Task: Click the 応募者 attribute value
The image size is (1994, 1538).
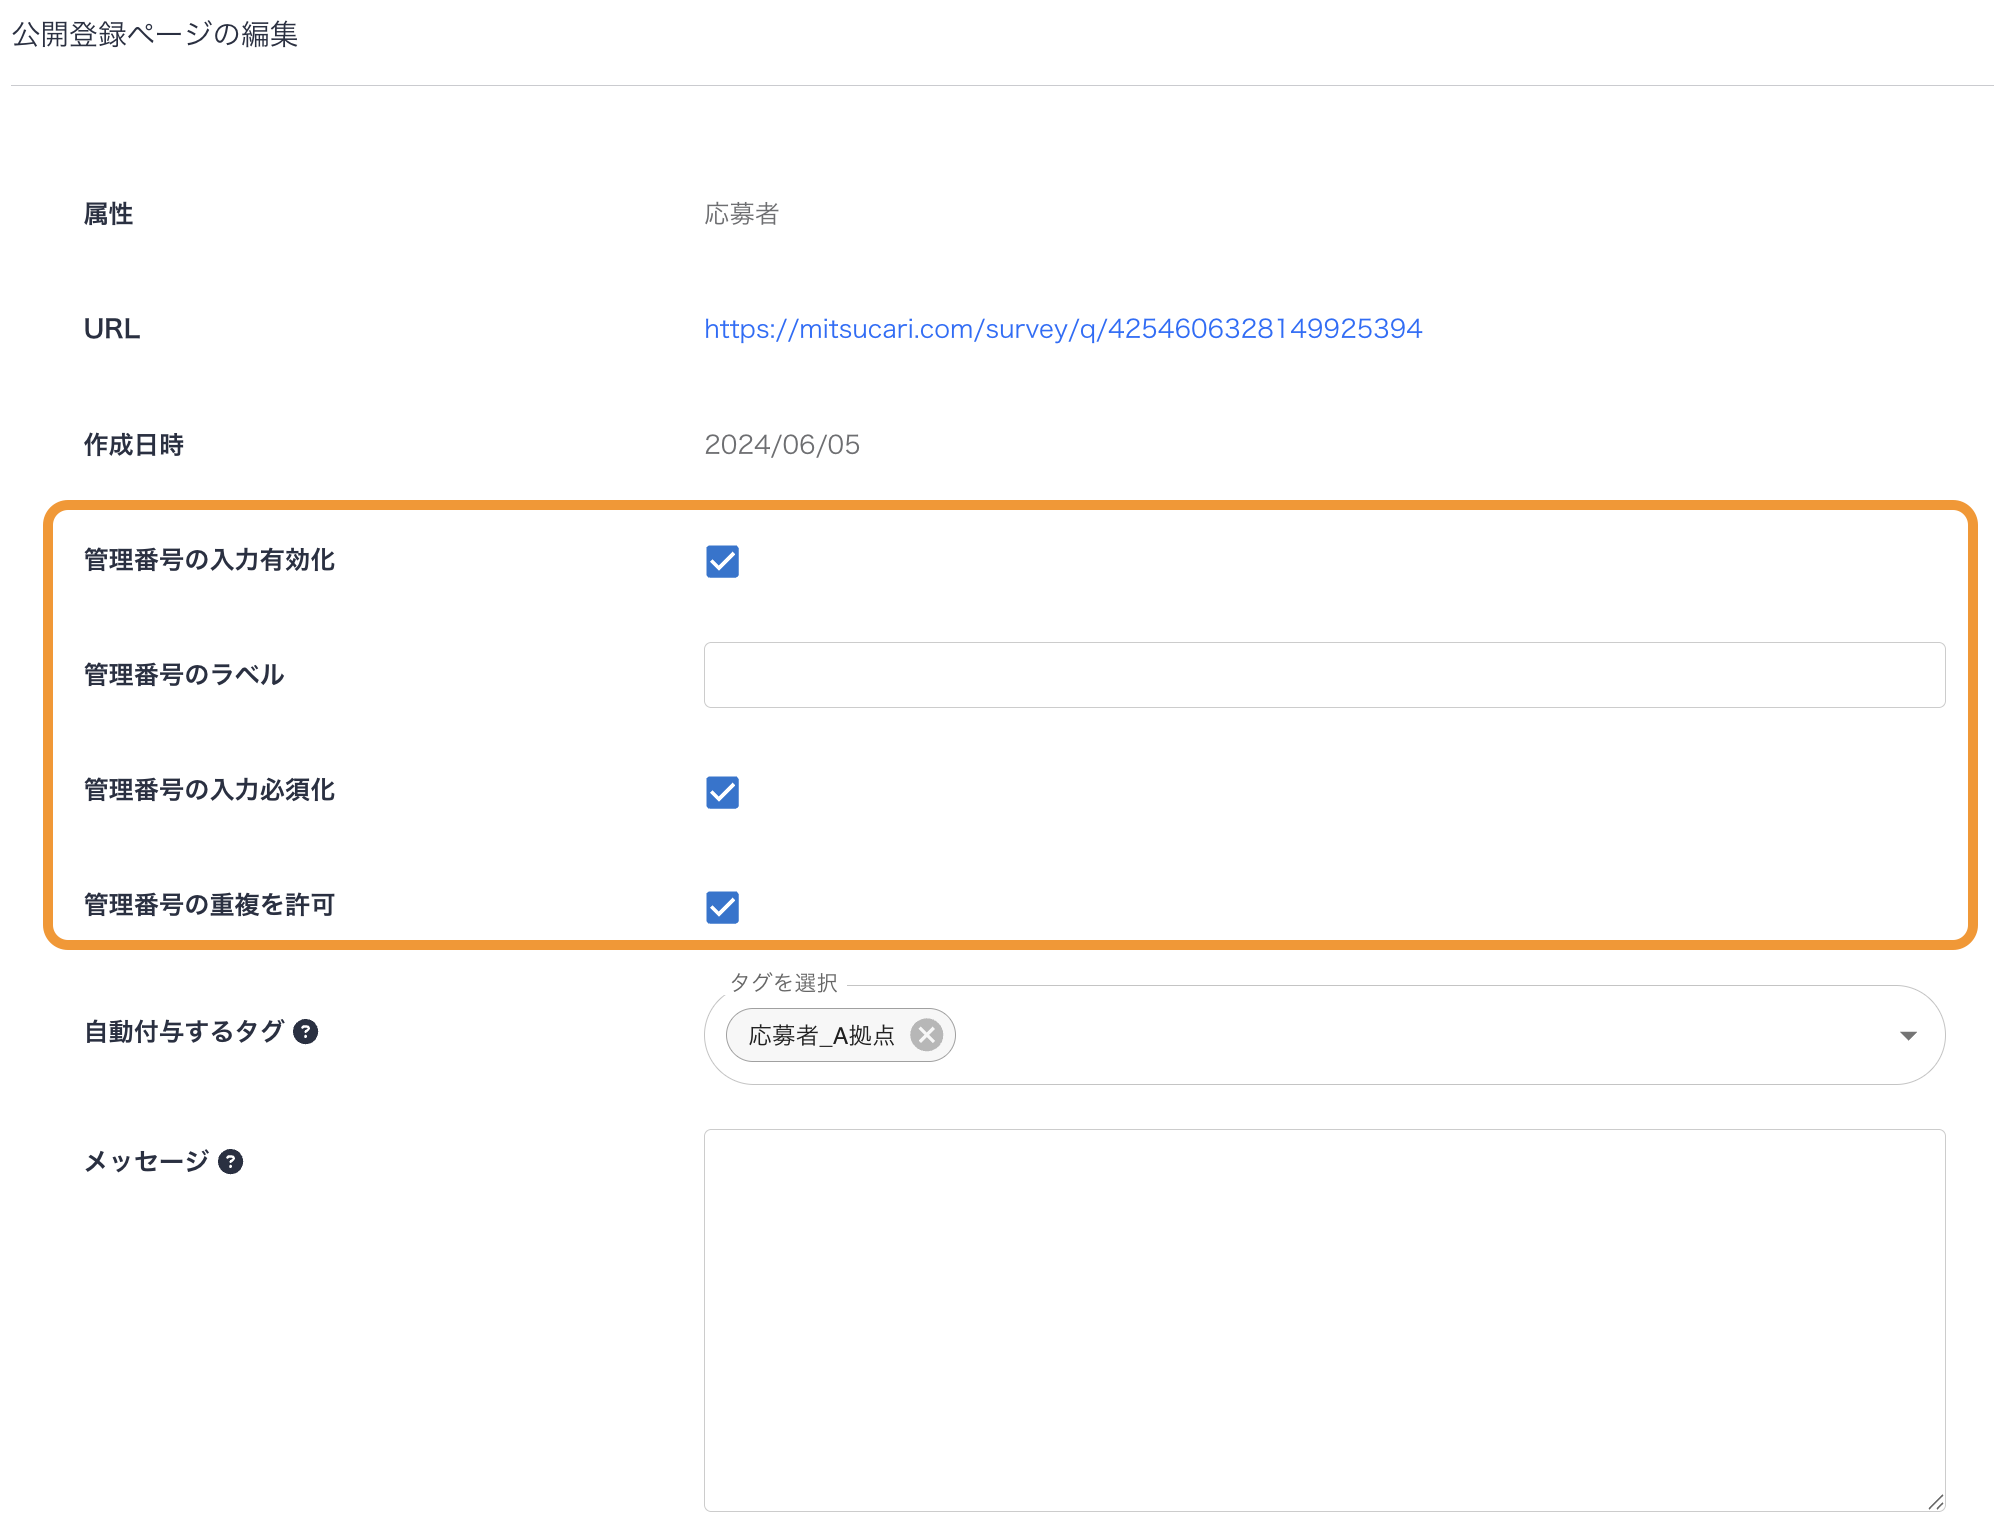Action: pos(741,214)
